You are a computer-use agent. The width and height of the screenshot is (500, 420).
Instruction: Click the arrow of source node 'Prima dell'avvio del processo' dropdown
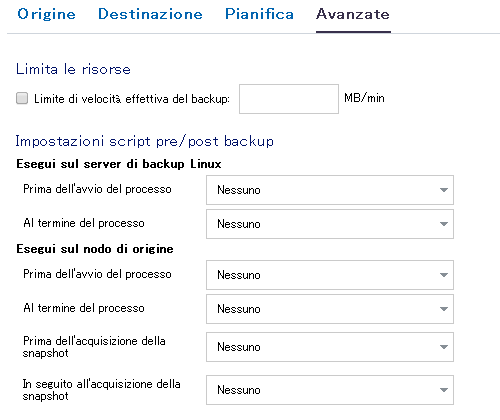[x=443, y=275]
